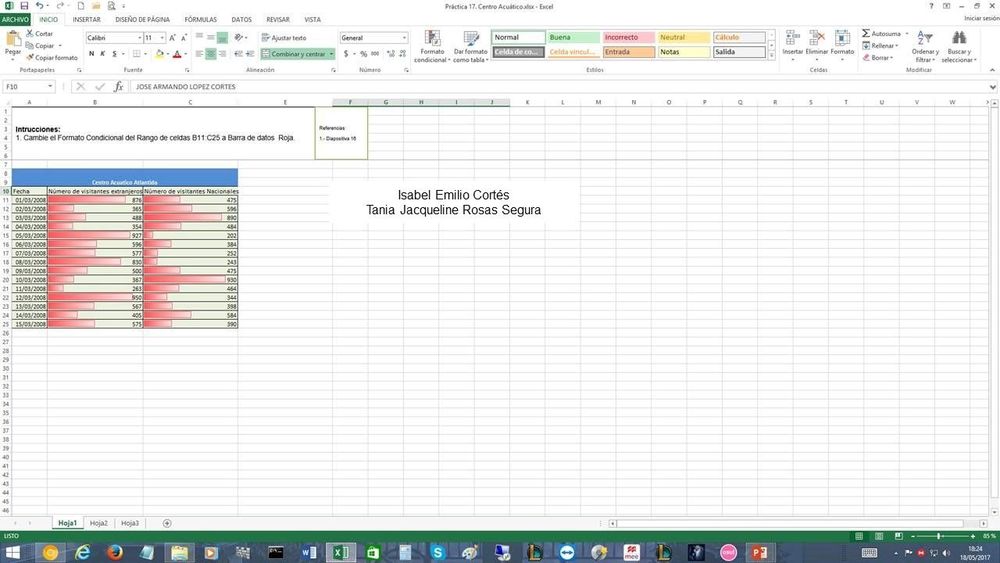
Task: Open the General number format dropdown
Action: pyautogui.click(x=404, y=38)
